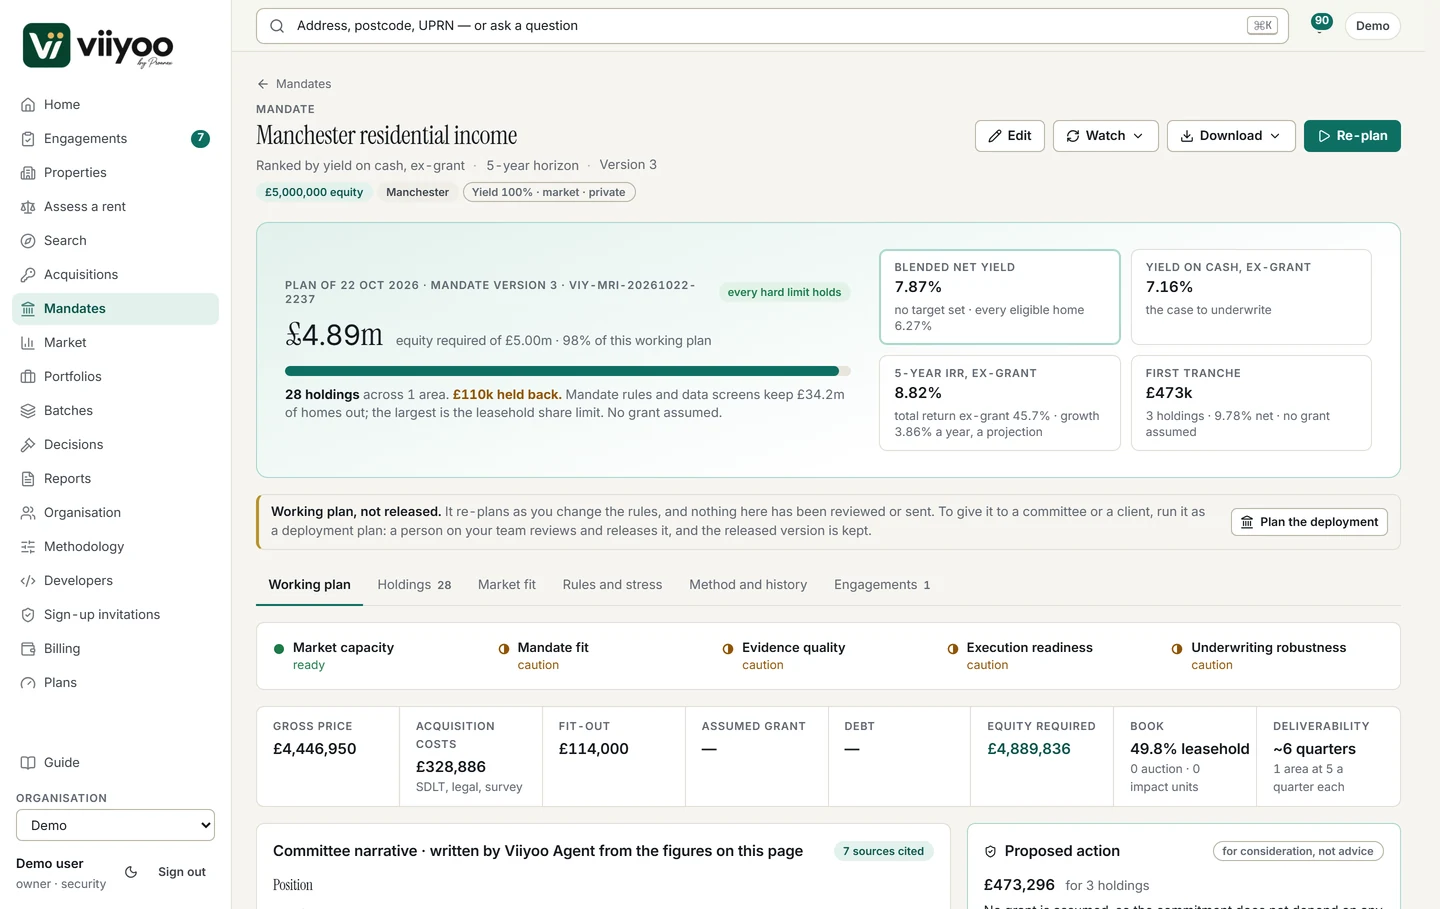The height and width of the screenshot is (909, 1440).
Task: Click the notifications bell with 90 badge
Action: pos(1320,25)
